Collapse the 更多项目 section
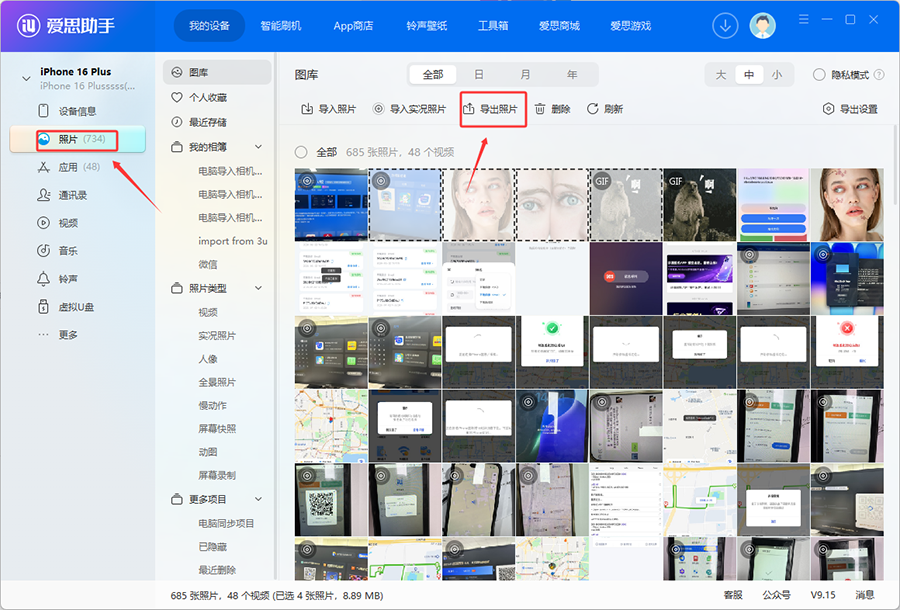Viewport: 900px width, 610px height. [258, 499]
